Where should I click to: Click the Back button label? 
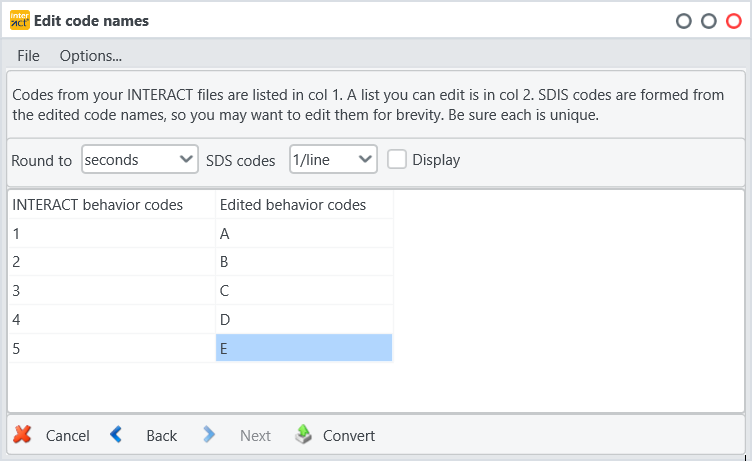[162, 436]
